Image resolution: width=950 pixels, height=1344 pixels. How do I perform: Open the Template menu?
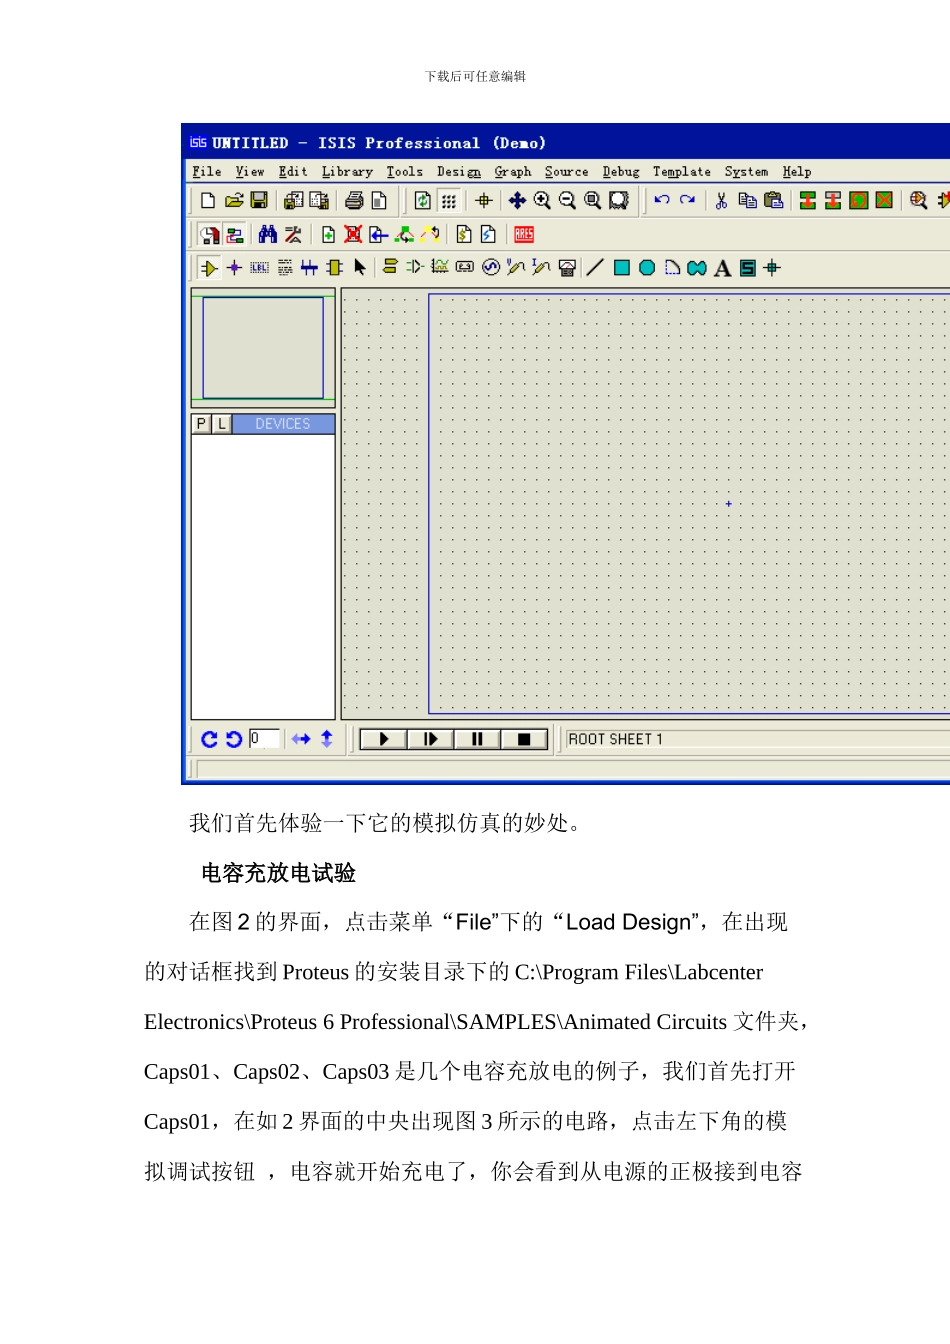pyautogui.click(x=682, y=172)
